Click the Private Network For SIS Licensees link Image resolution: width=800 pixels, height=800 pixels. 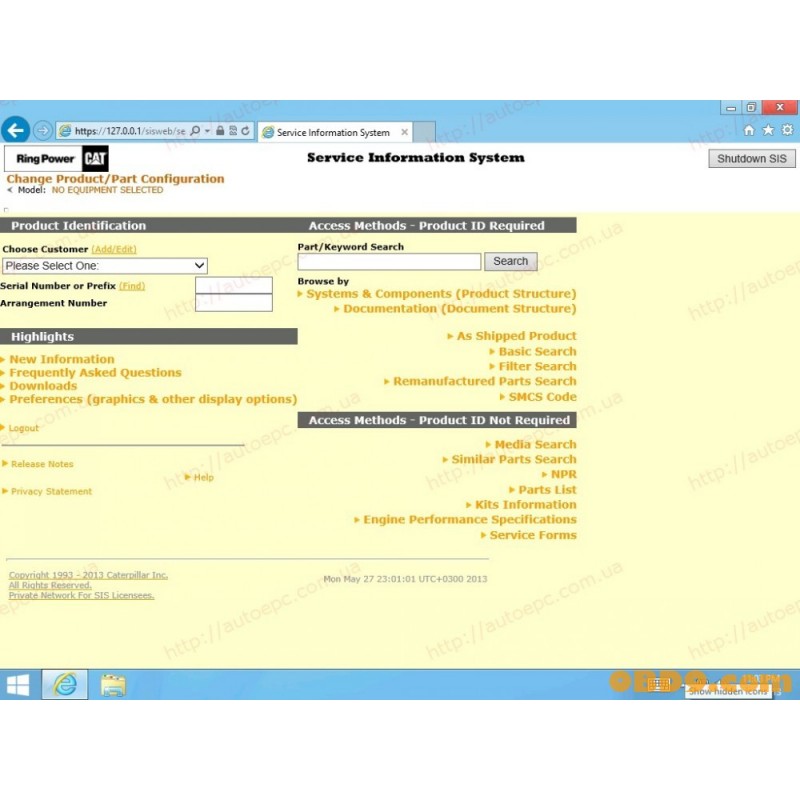[81, 595]
